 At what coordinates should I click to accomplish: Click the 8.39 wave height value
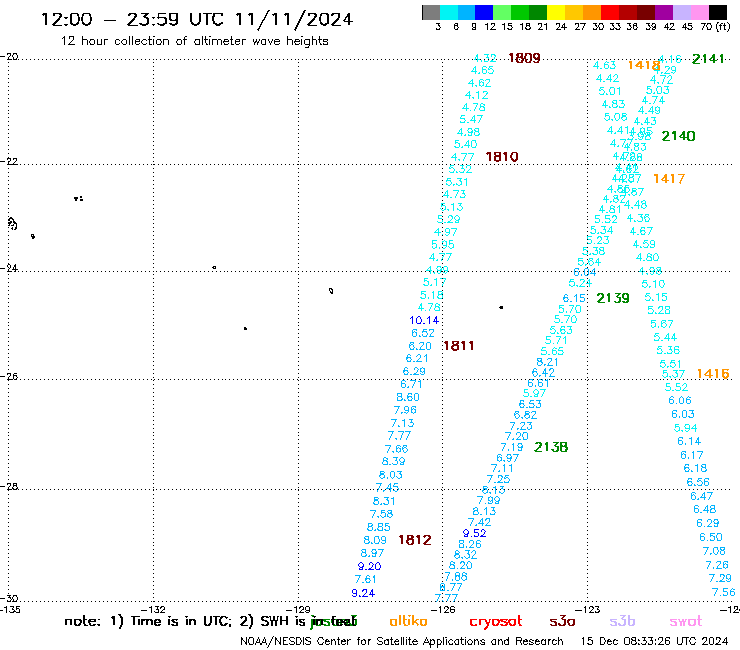[x=393, y=461]
